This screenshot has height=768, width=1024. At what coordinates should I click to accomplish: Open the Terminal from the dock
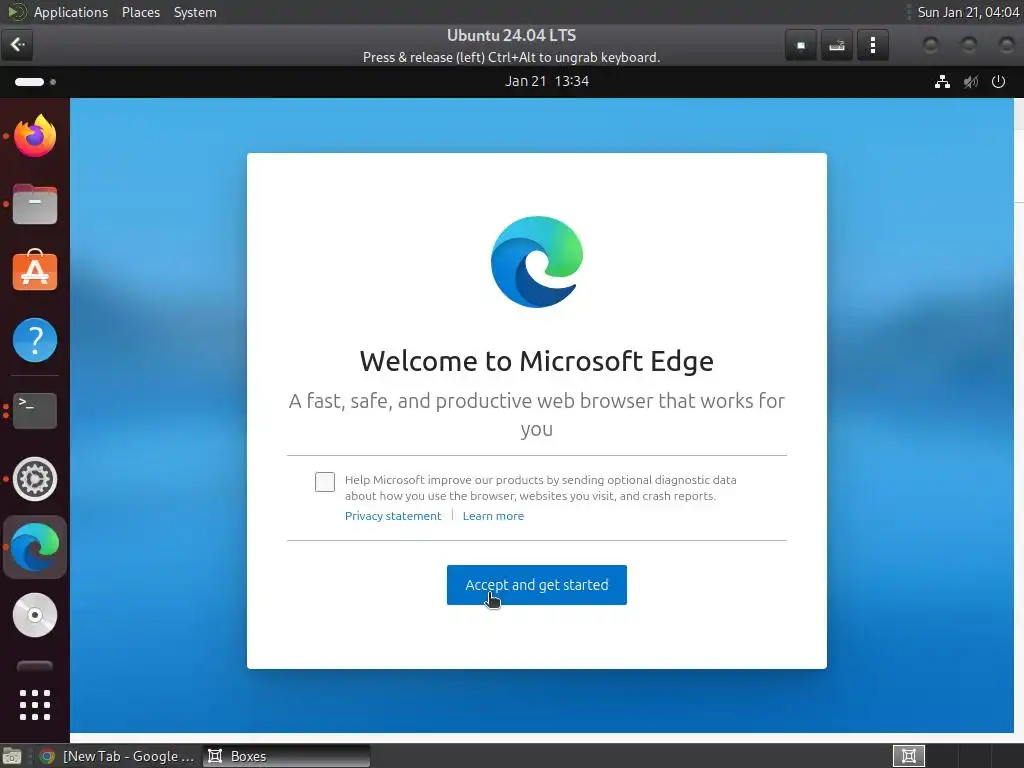tap(35, 410)
